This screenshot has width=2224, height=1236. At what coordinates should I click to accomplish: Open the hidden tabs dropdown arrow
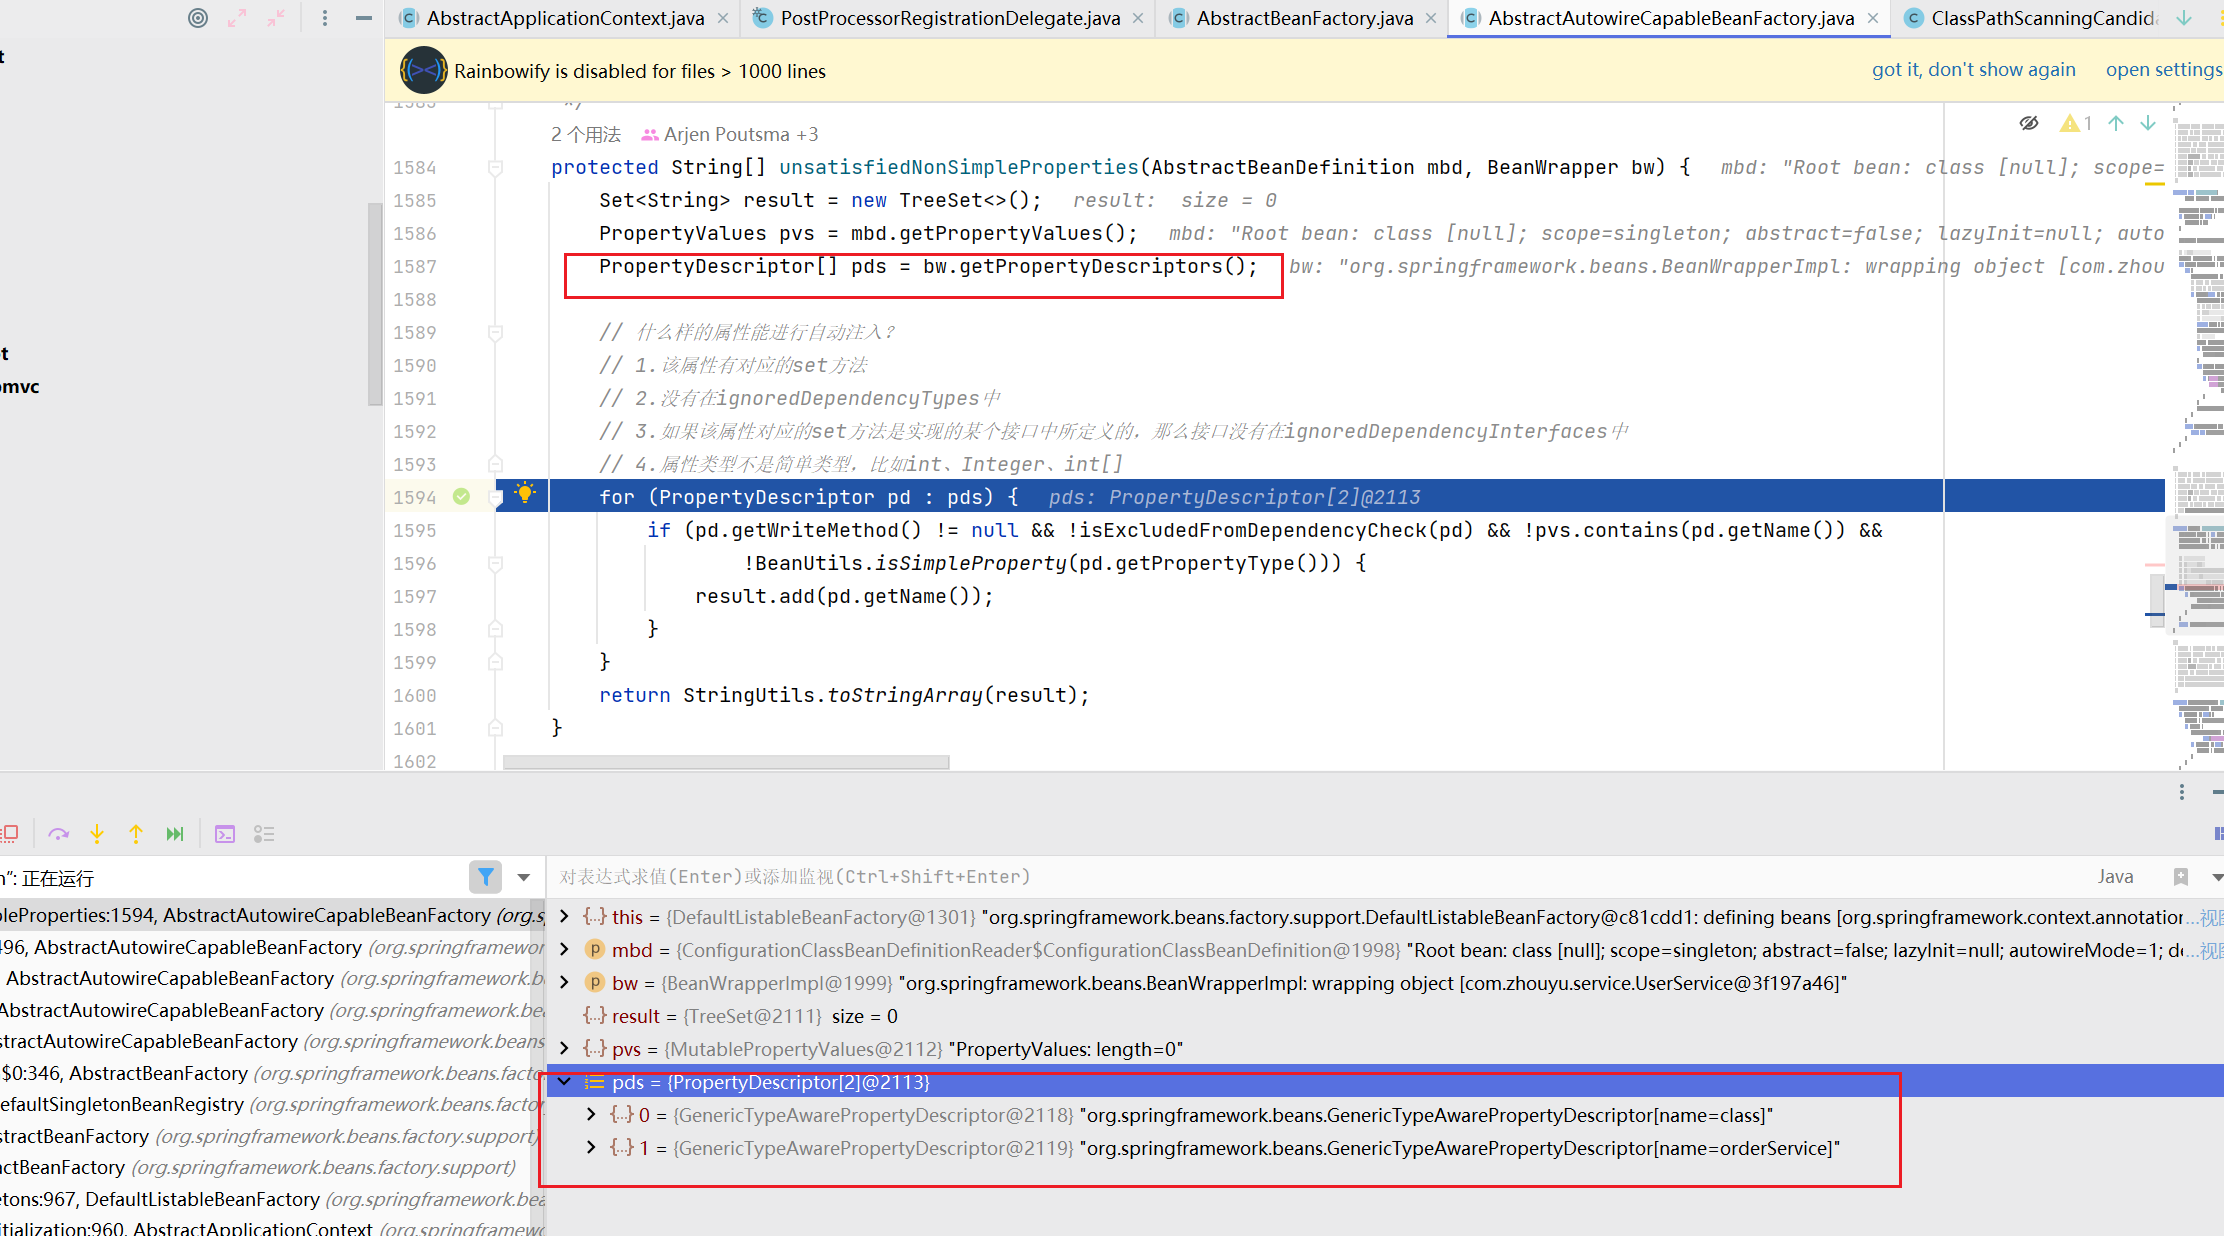click(x=2184, y=18)
